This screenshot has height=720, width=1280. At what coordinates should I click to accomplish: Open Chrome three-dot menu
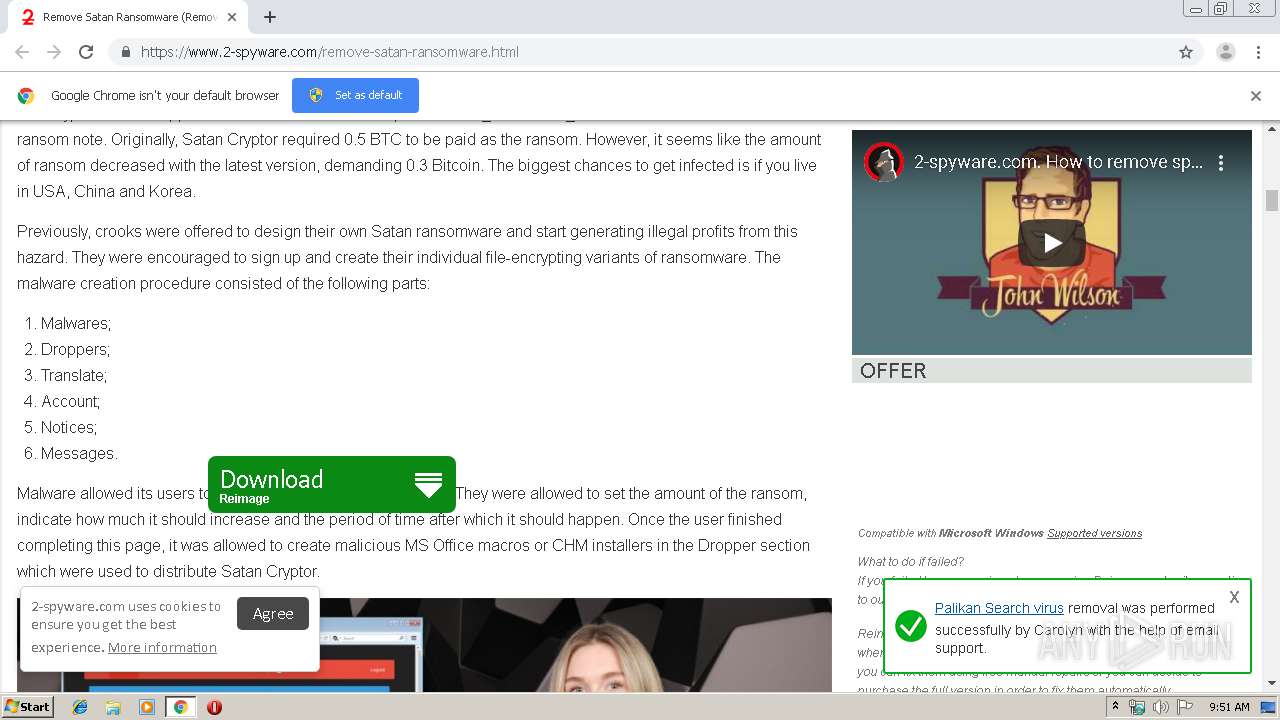pyautogui.click(x=1258, y=52)
